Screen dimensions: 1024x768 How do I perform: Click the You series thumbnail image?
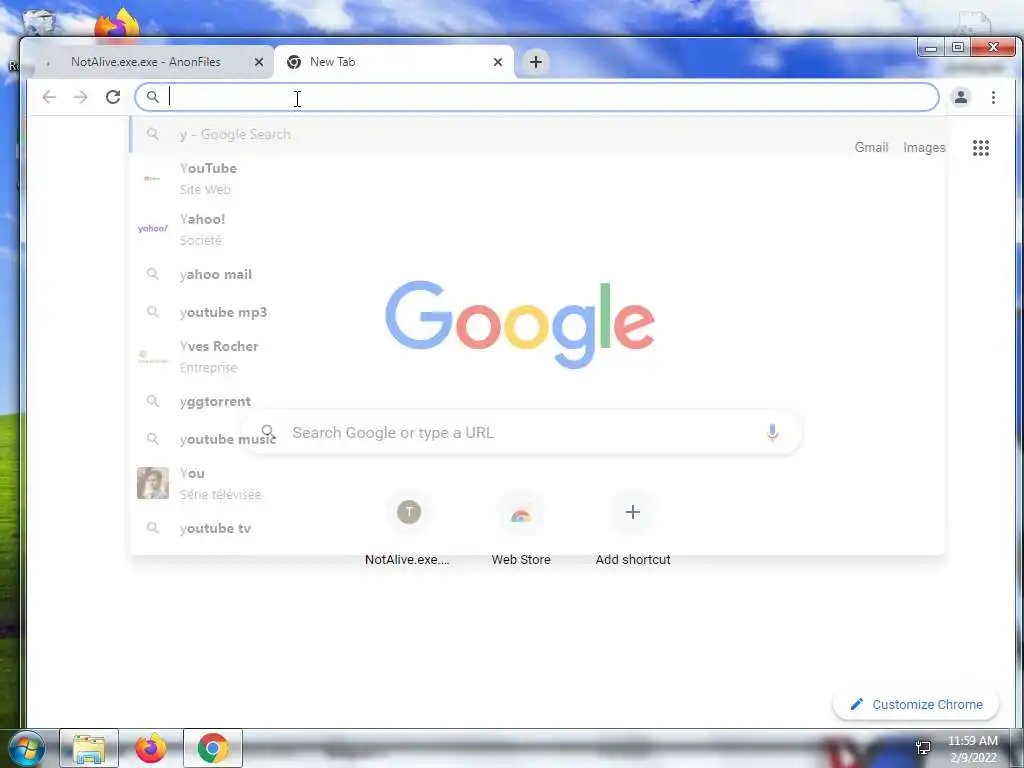[x=153, y=483]
